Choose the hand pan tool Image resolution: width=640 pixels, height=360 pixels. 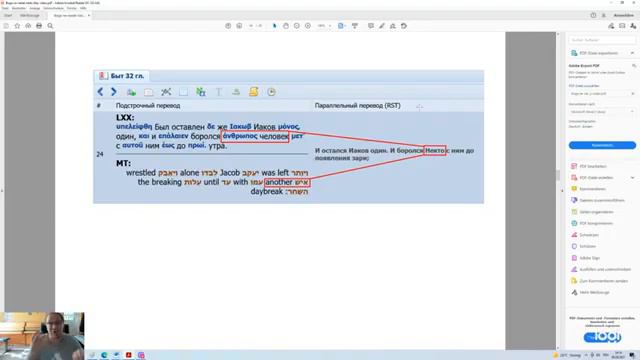[x=286, y=26]
